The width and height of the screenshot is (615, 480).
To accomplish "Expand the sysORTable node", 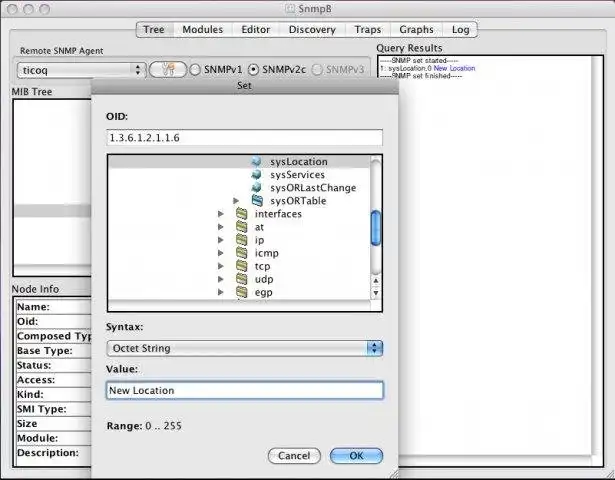I will pos(236,201).
